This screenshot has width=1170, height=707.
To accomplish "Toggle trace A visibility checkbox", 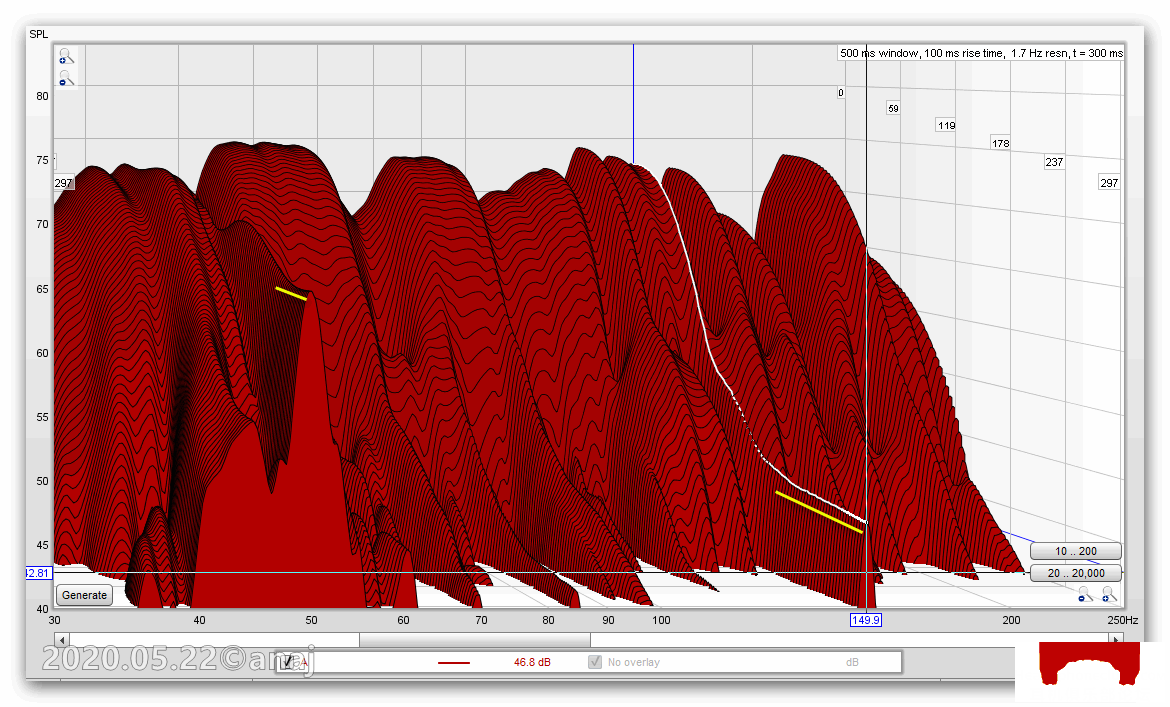I will coord(287,662).
